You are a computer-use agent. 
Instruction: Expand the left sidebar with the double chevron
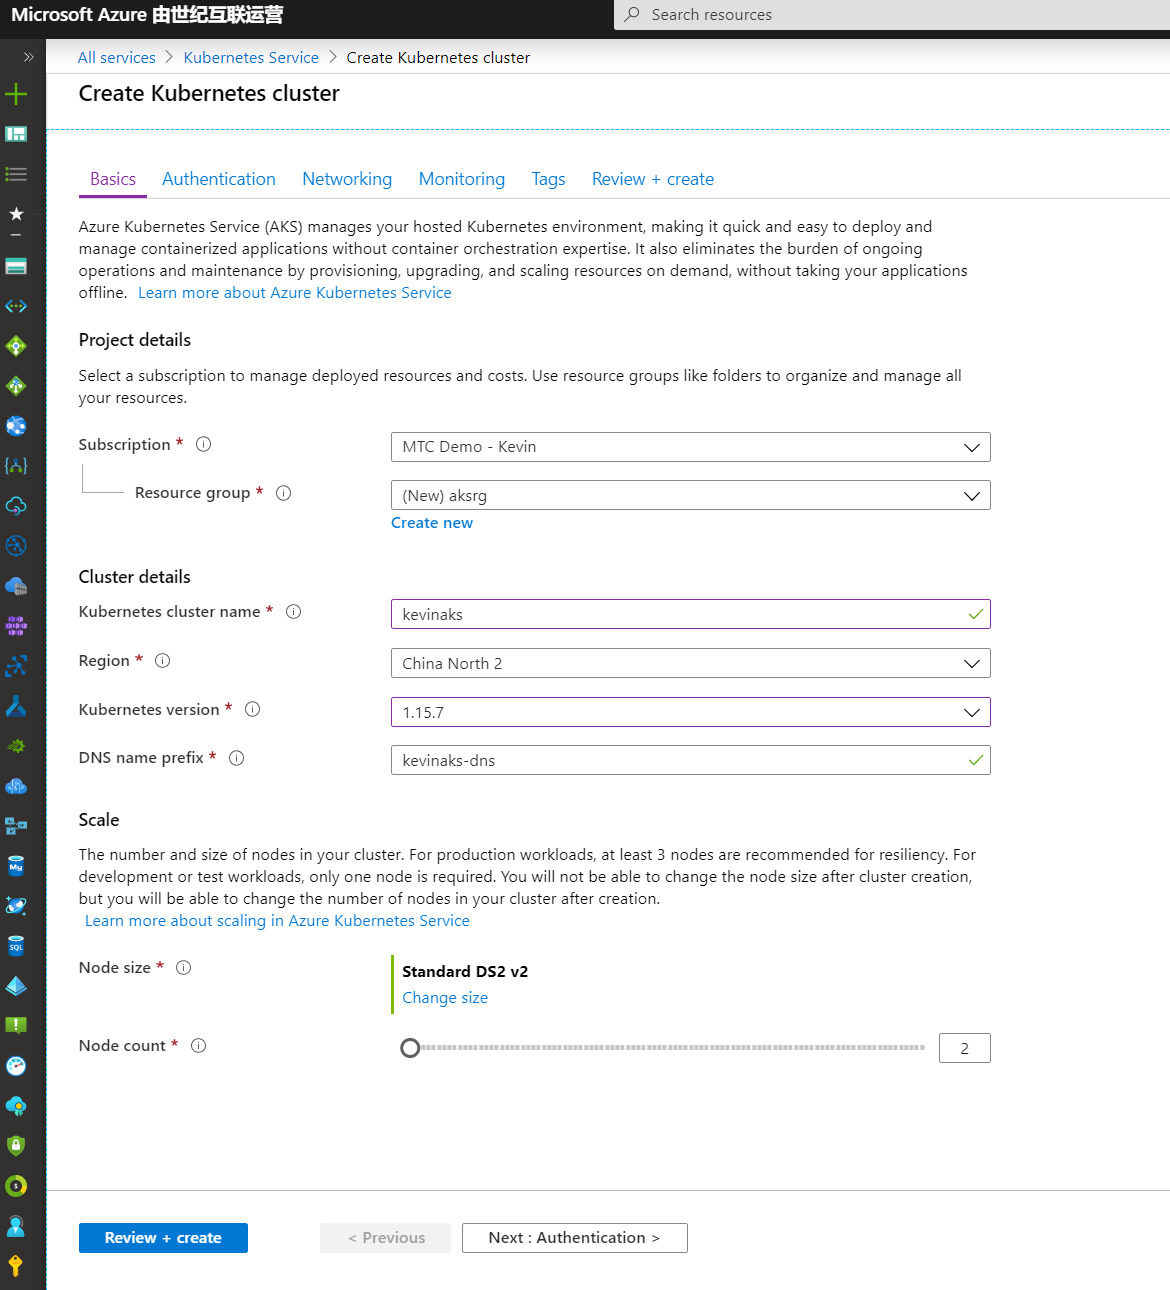point(28,57)
